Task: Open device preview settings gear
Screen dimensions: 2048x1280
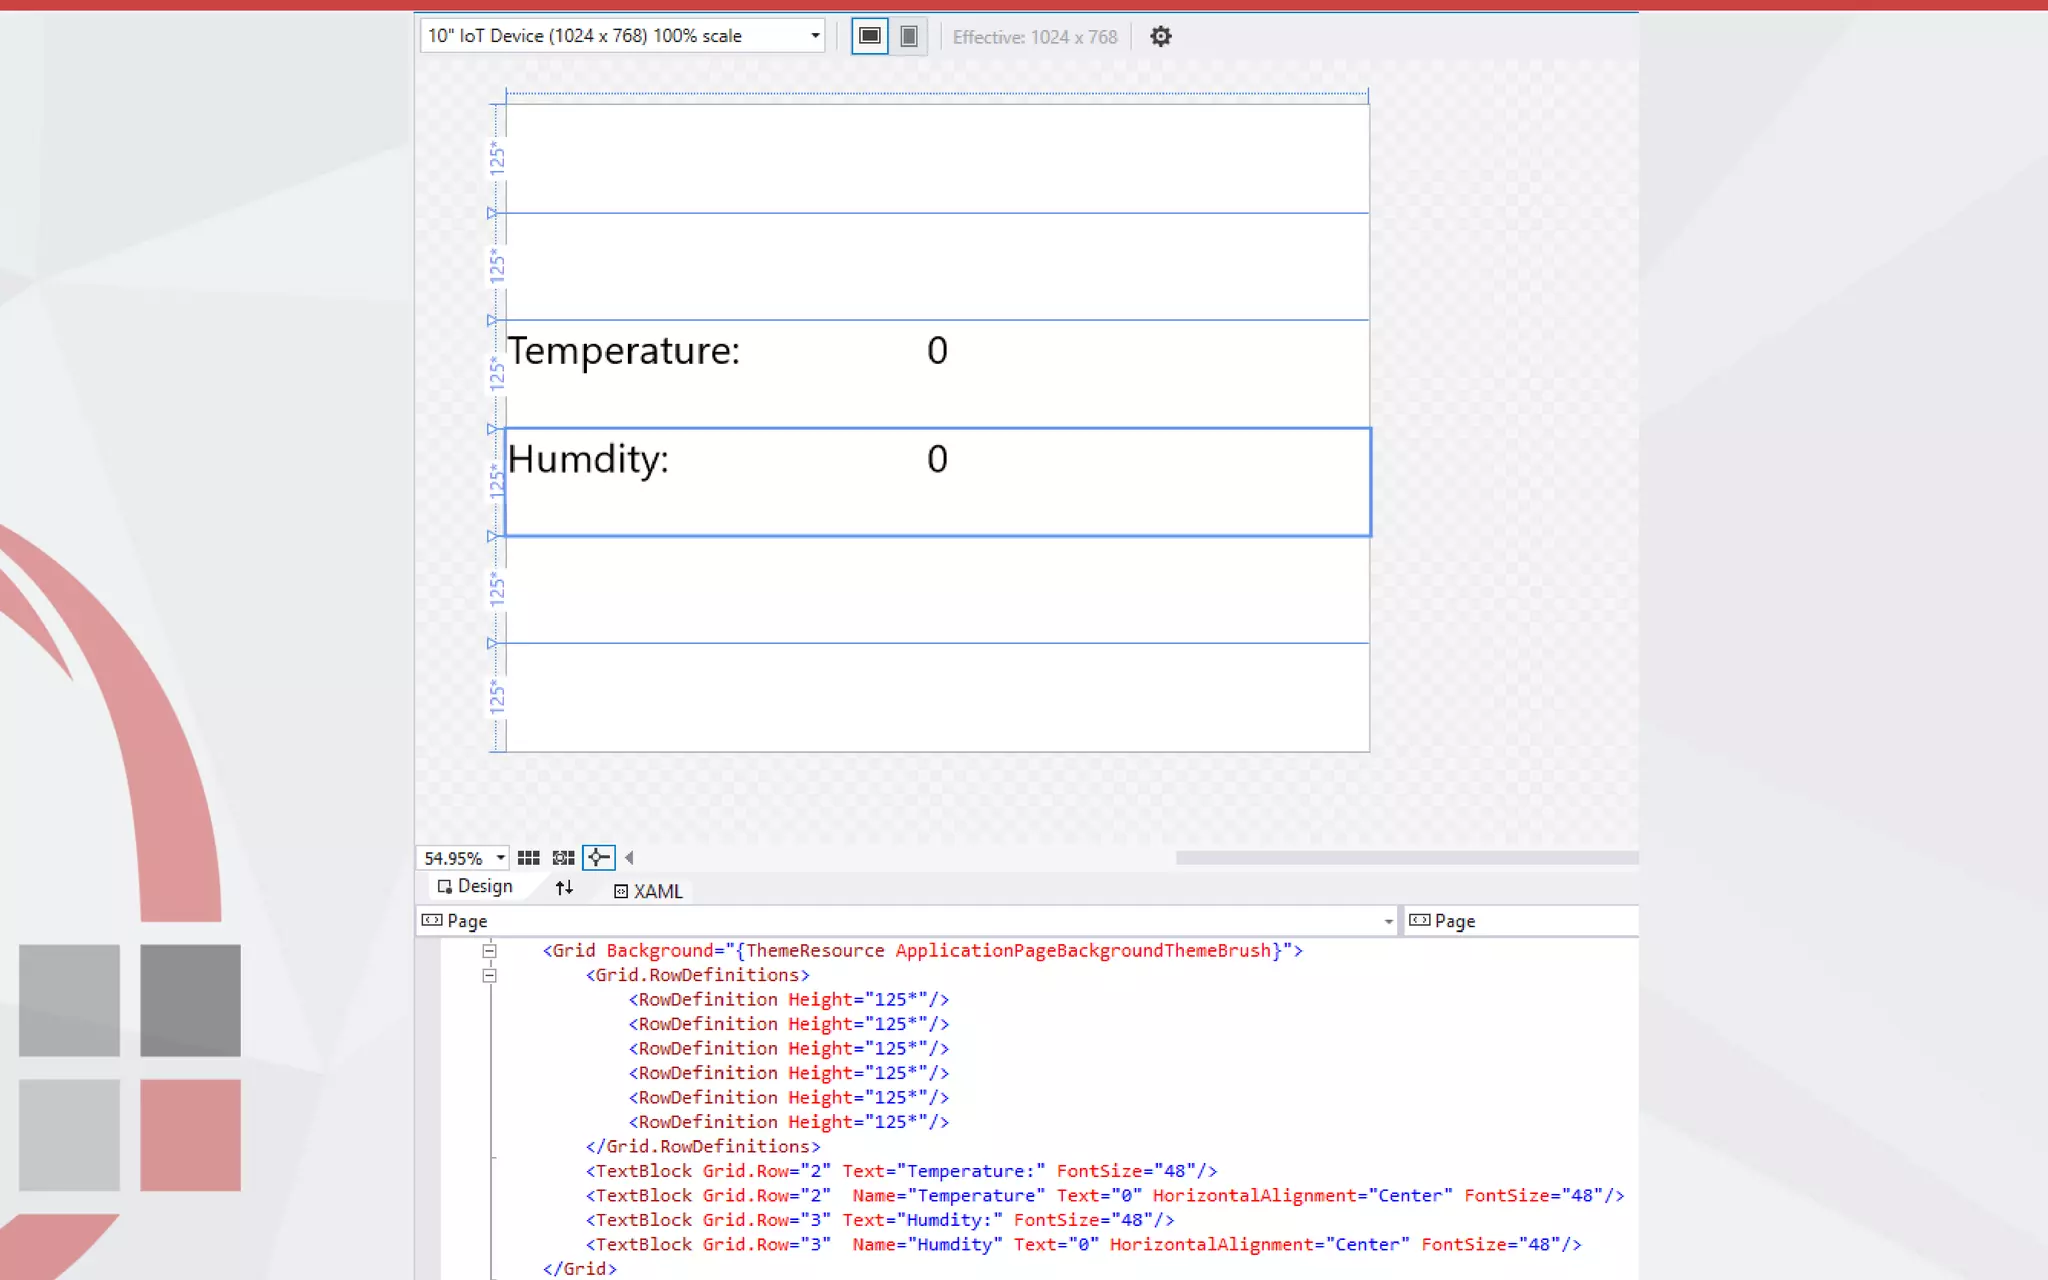Action: [x=1160, y=37]
